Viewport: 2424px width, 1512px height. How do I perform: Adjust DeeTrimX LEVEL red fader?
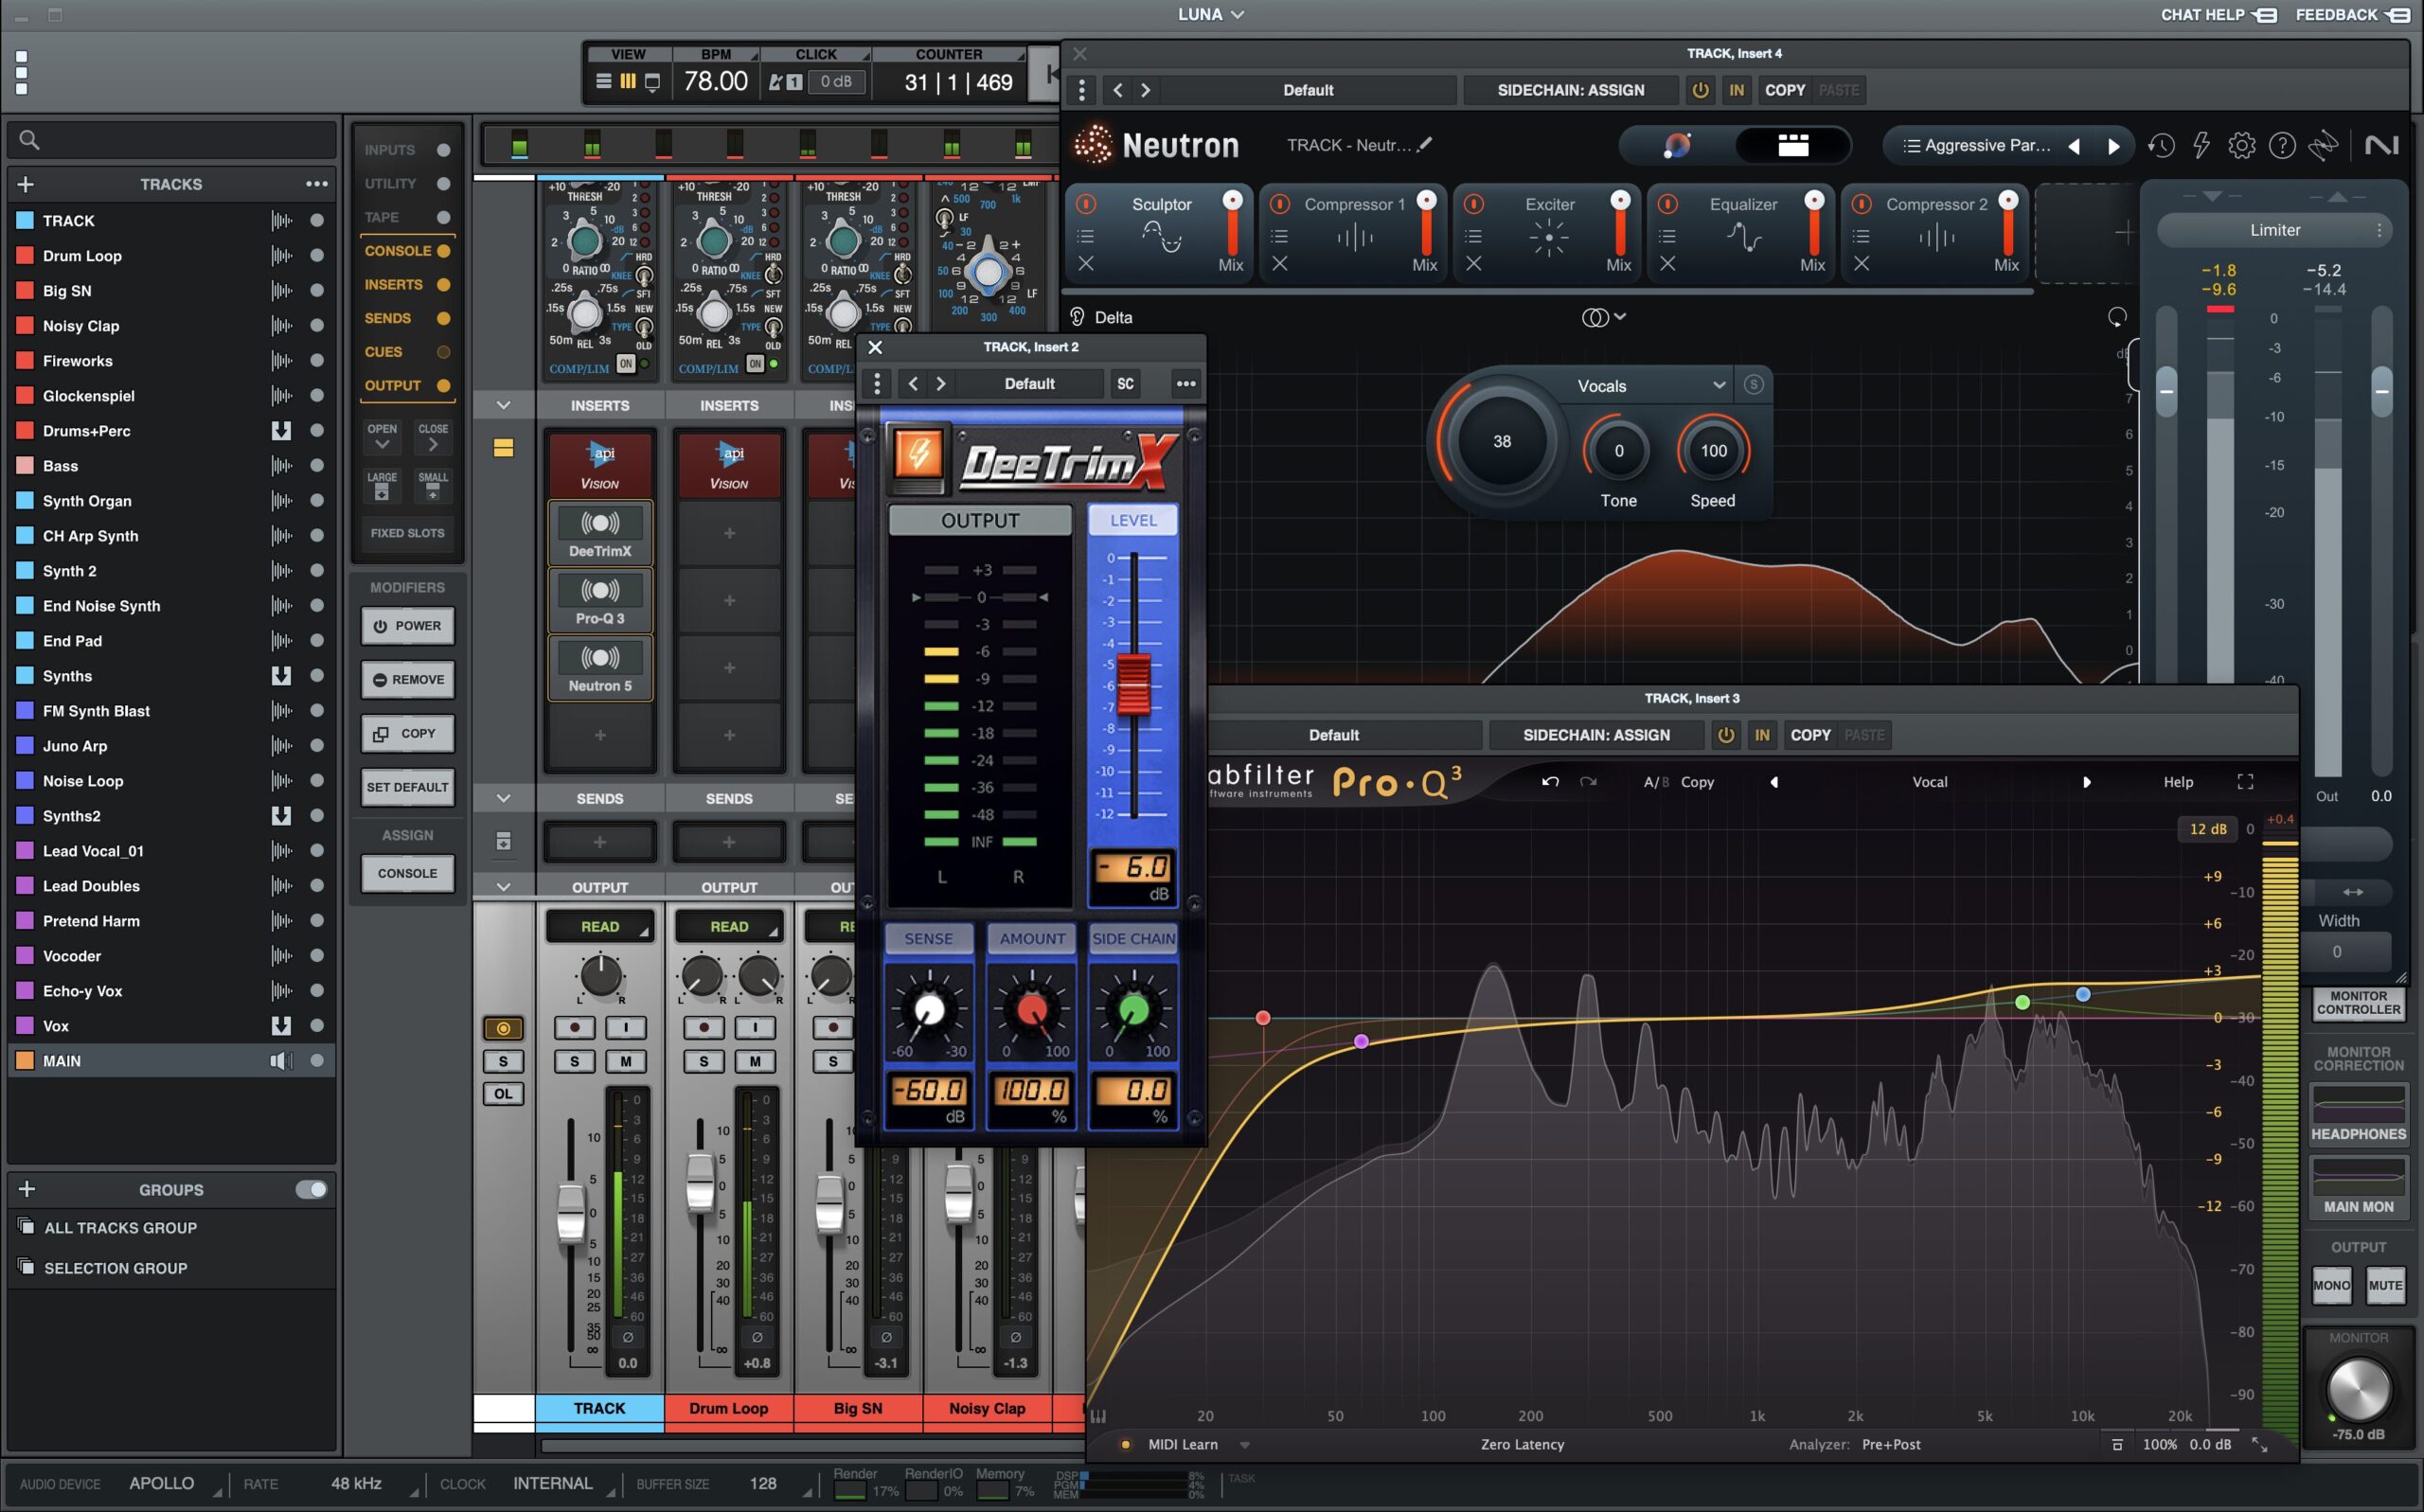[1133, 684]
